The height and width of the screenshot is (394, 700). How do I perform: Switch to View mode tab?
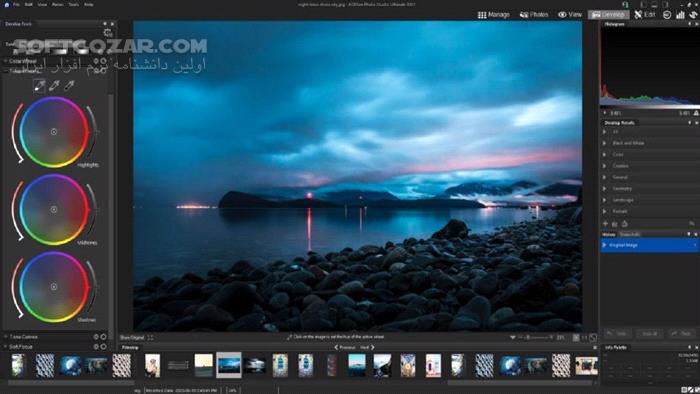click(570, 15)
